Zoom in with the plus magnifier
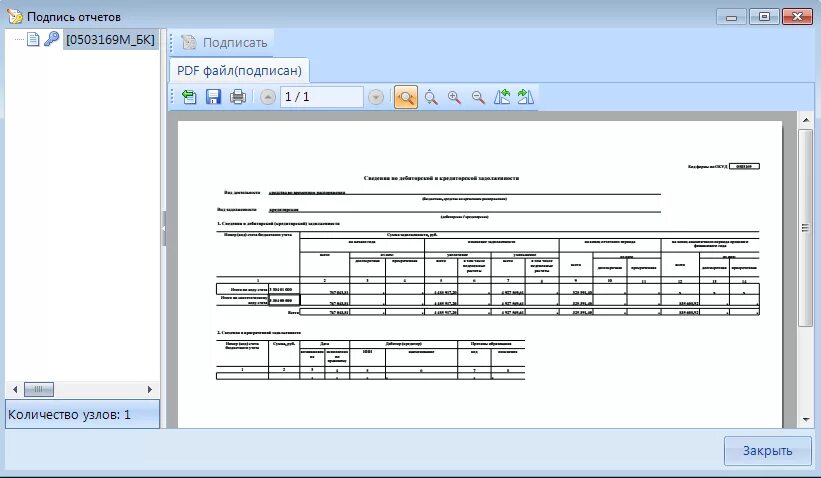 [x=454, y=97]
